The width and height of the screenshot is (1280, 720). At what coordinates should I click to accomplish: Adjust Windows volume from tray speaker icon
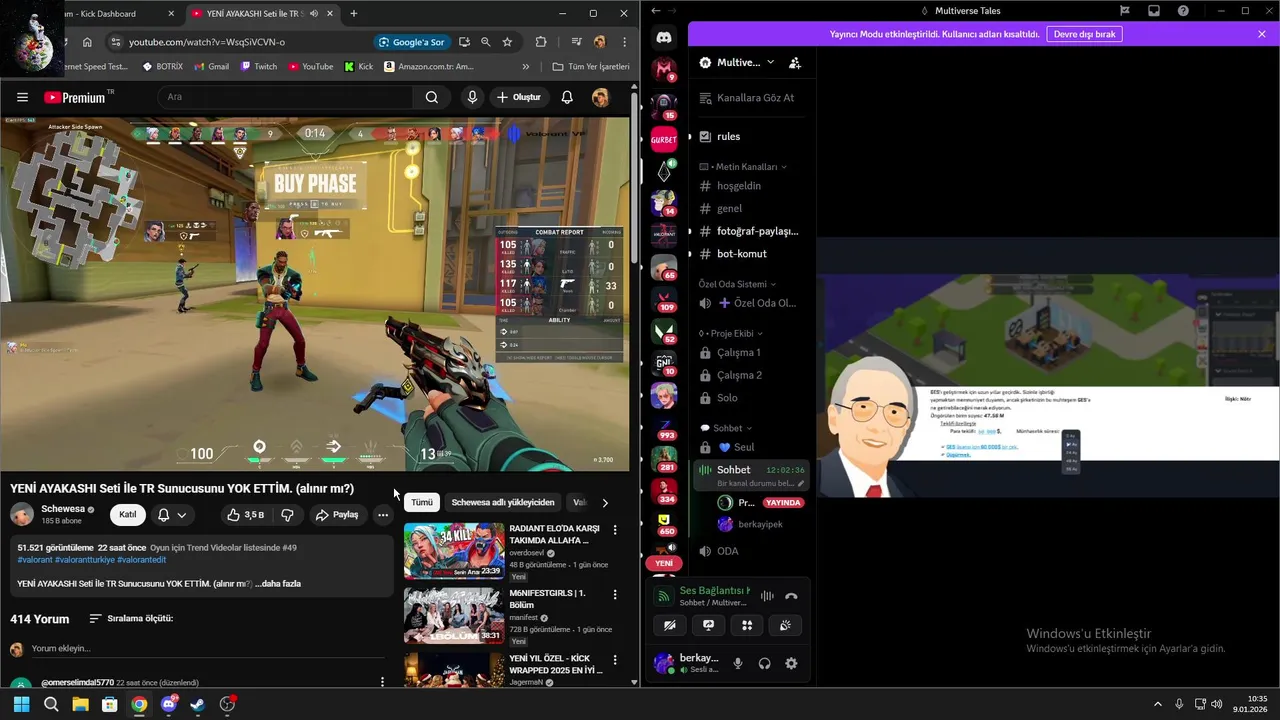tap(1216, 704)
